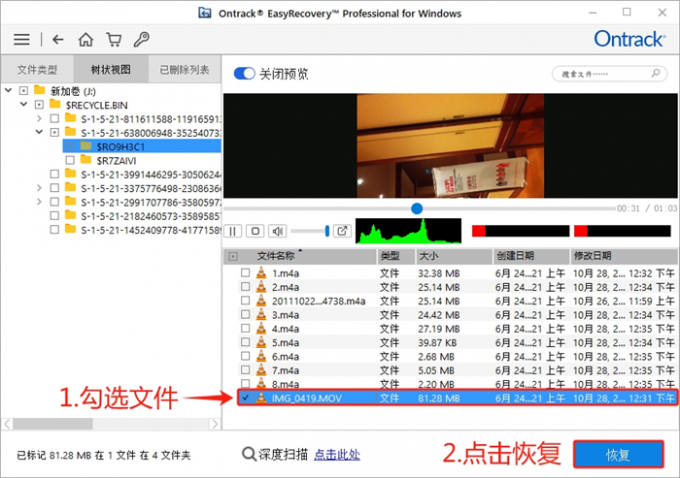This screenshot has height=478, width=680.
Task: Select the S-1-5-21-2182460573 folder
Action: pyautogui.click(x=150, y=216)
